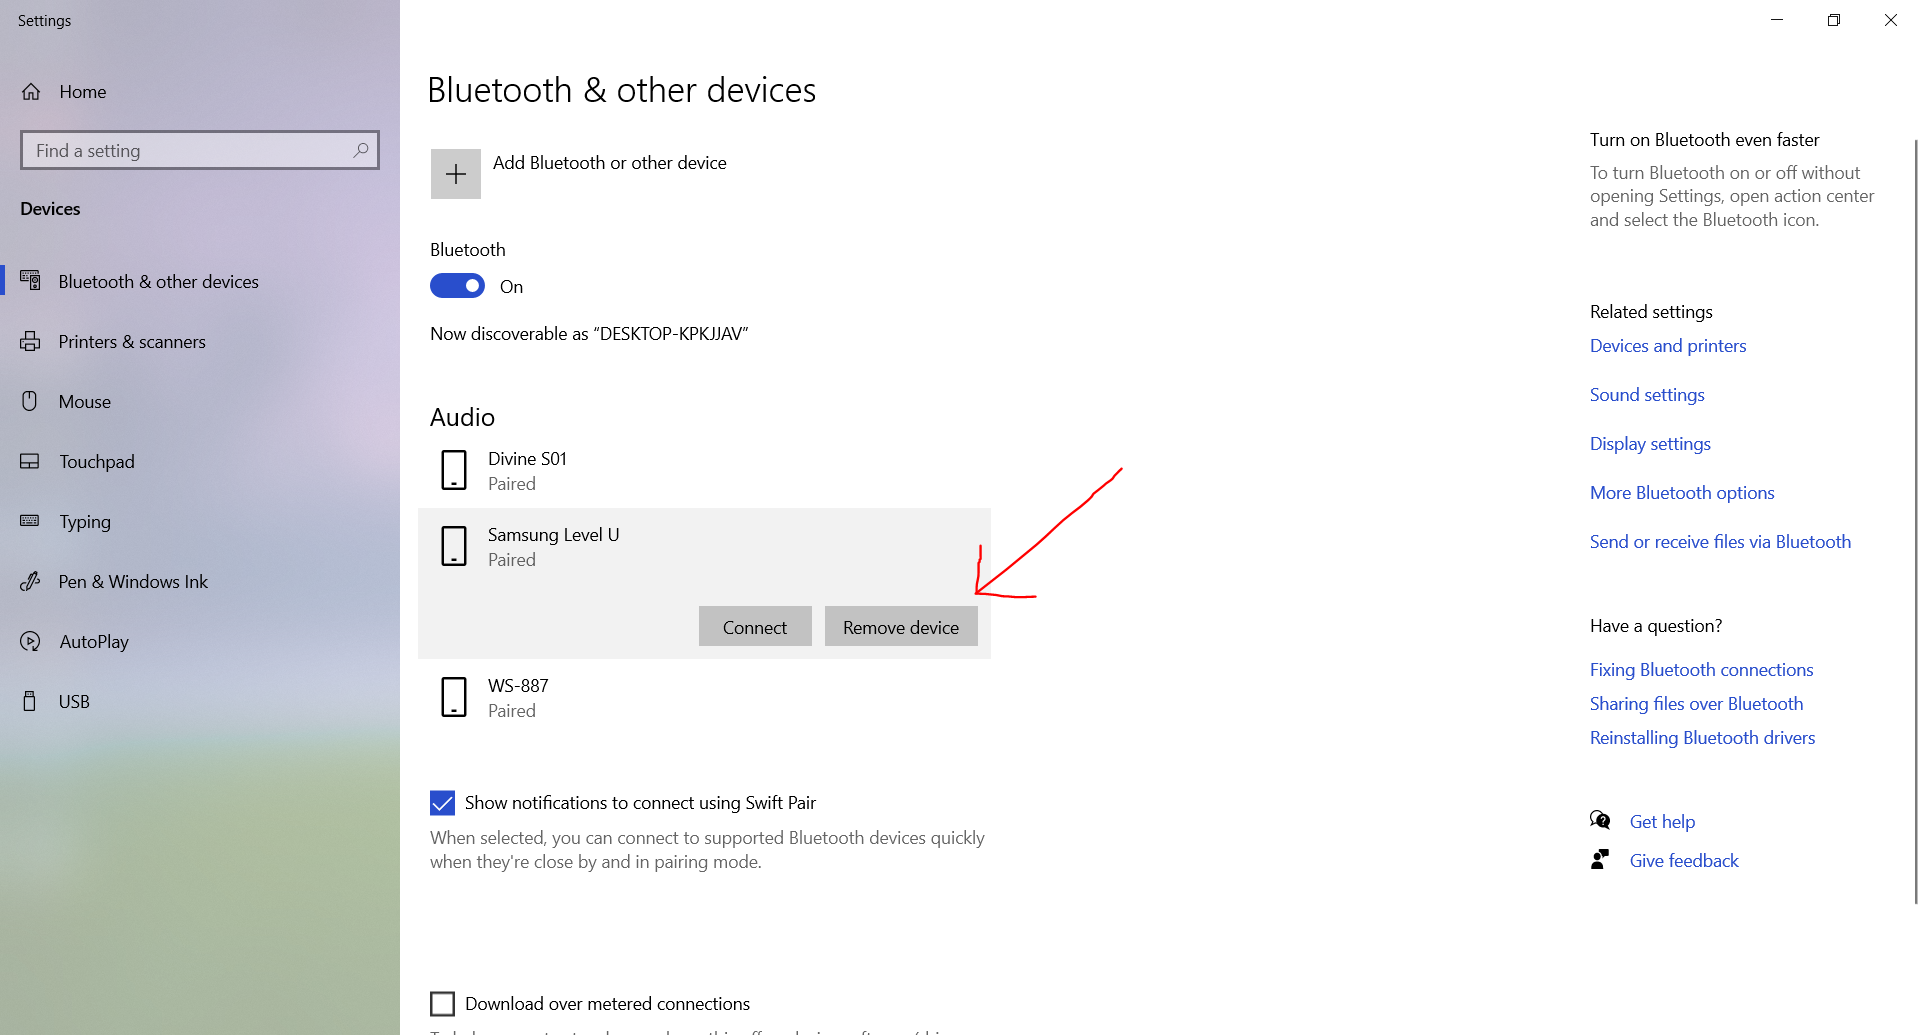
Task: Select the USB settings icon
Action: pos(31,701)
